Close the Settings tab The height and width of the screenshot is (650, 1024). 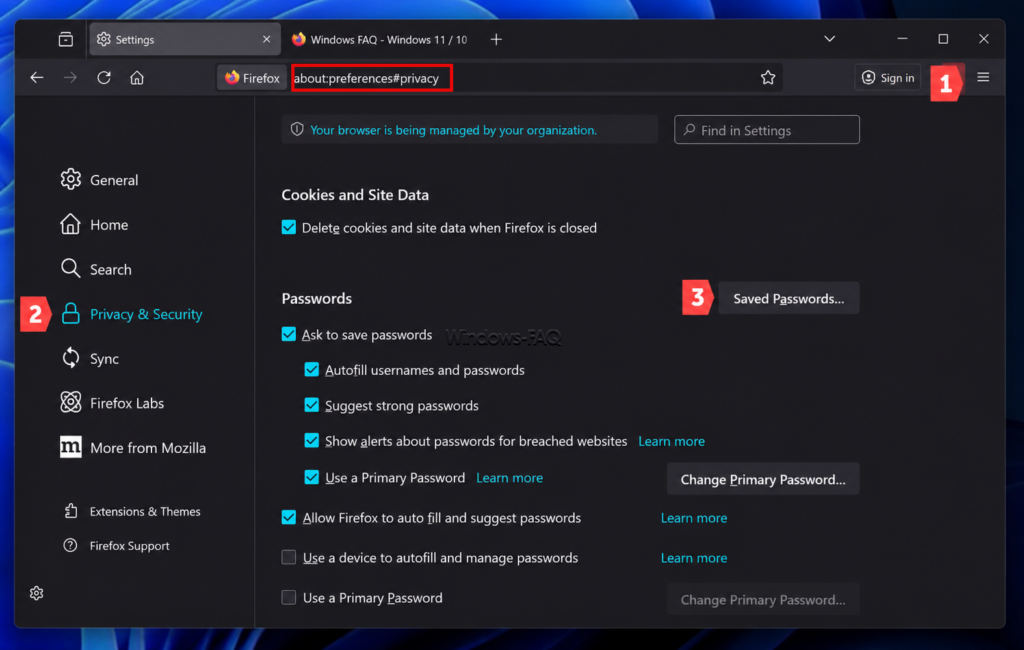(x=266, y=39)
